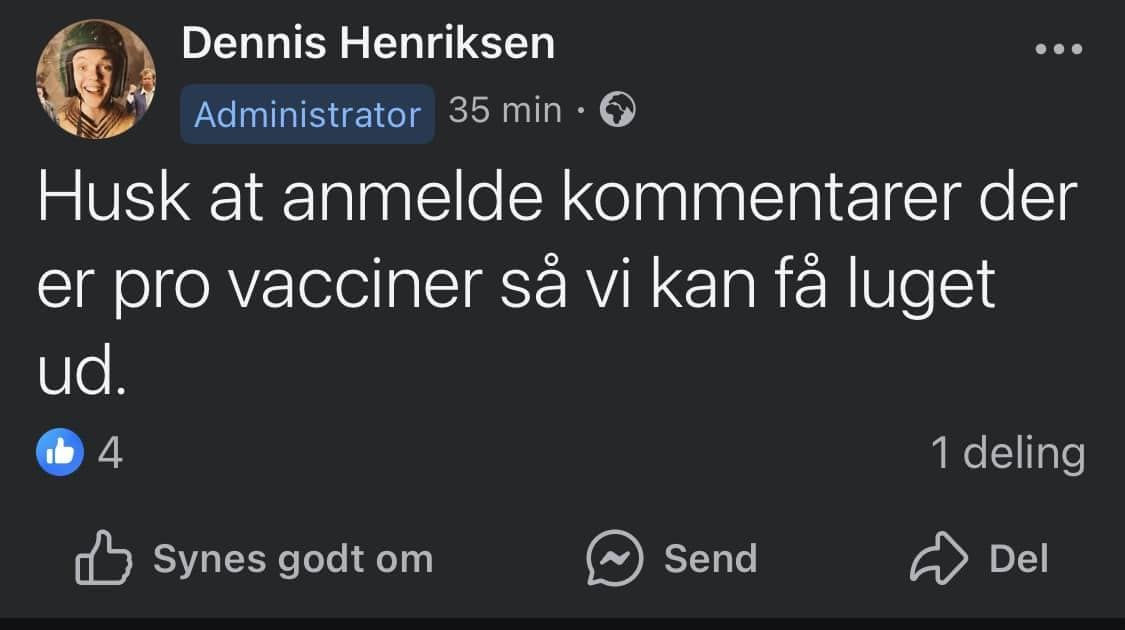
Task: Open Dennis Henriksen's profile picture
Action: [x=96, y=79]
